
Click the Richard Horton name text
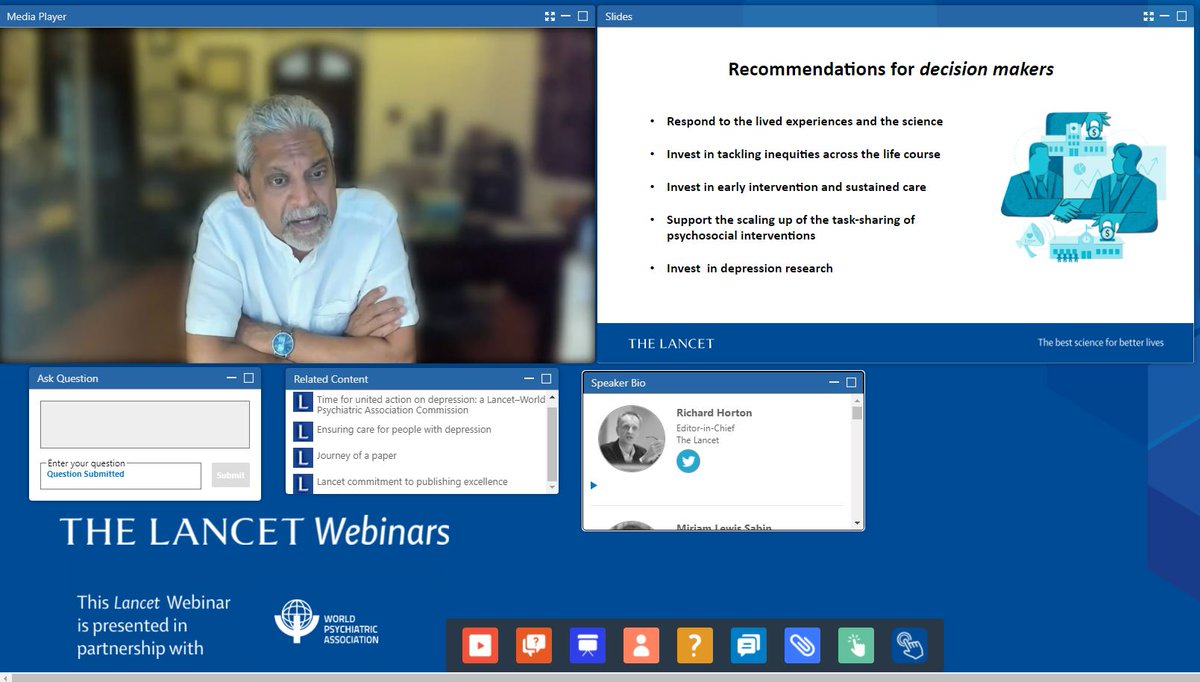pos(714,412)
